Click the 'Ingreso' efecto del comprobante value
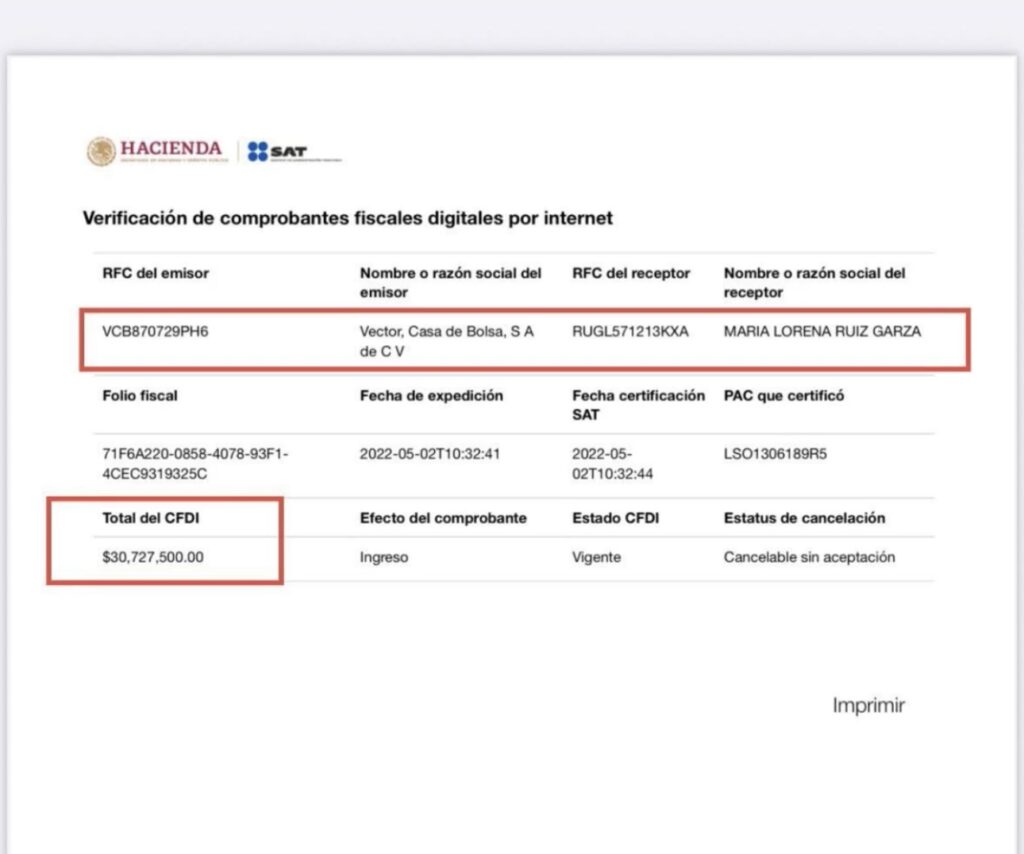 [384, 558]
